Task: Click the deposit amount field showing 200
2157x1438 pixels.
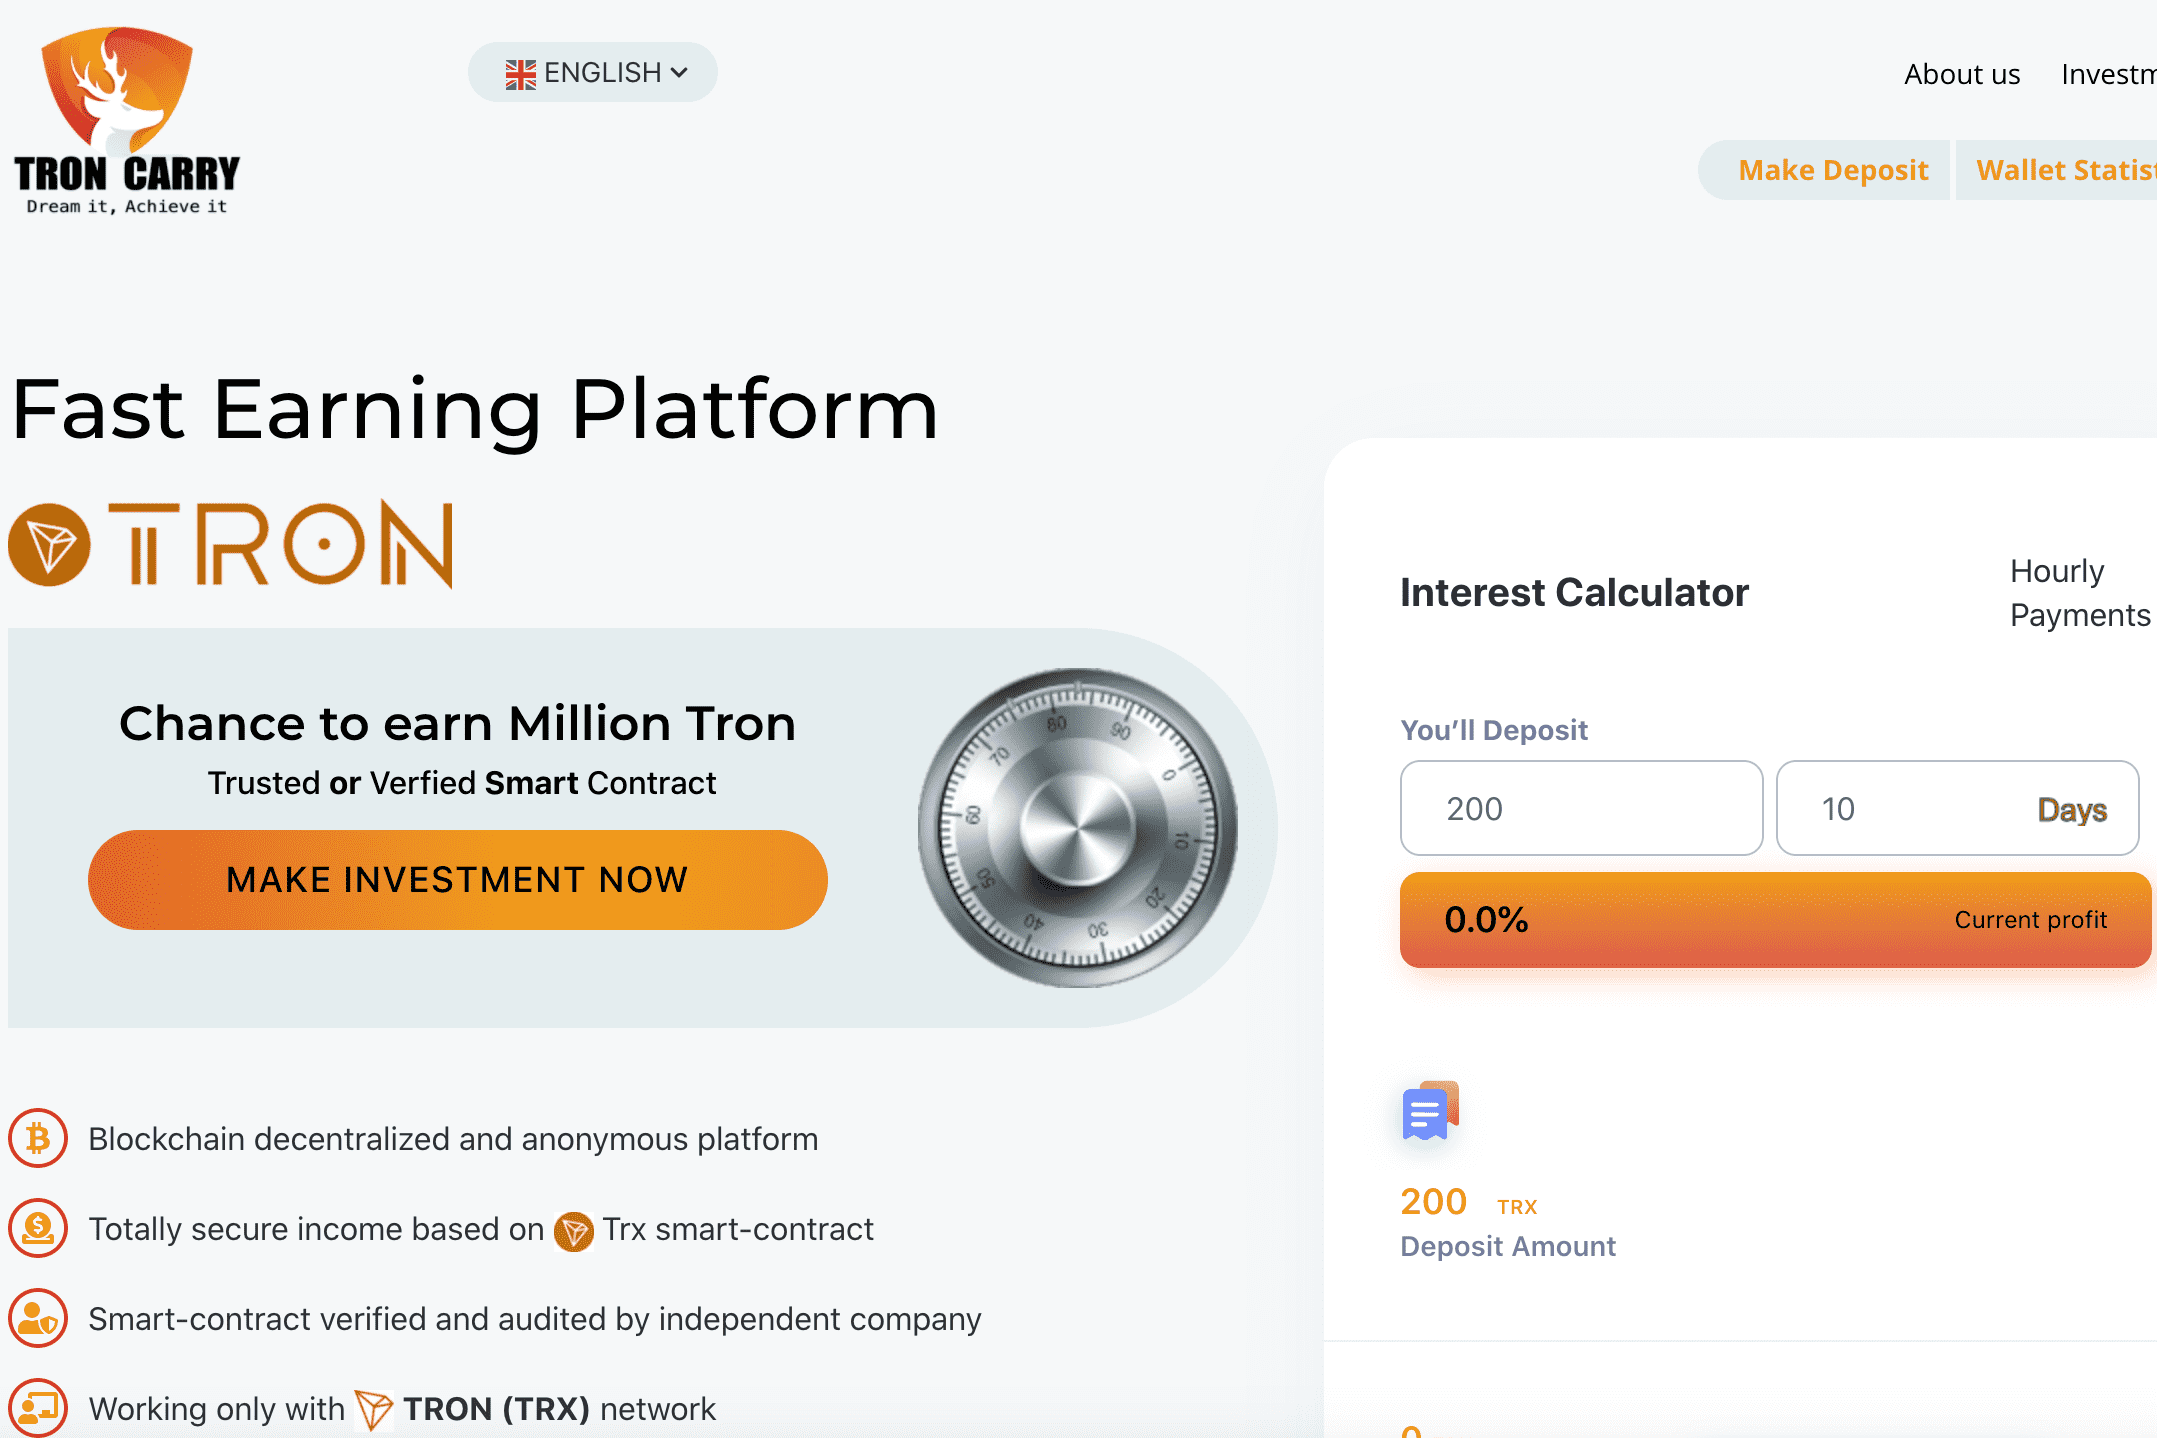Action: pyautogui.click(x=1582, y=808)
